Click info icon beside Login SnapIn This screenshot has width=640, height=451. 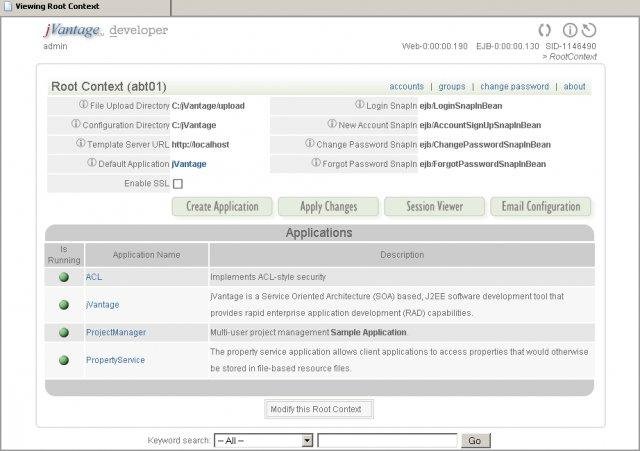click(x=360, y=105)
